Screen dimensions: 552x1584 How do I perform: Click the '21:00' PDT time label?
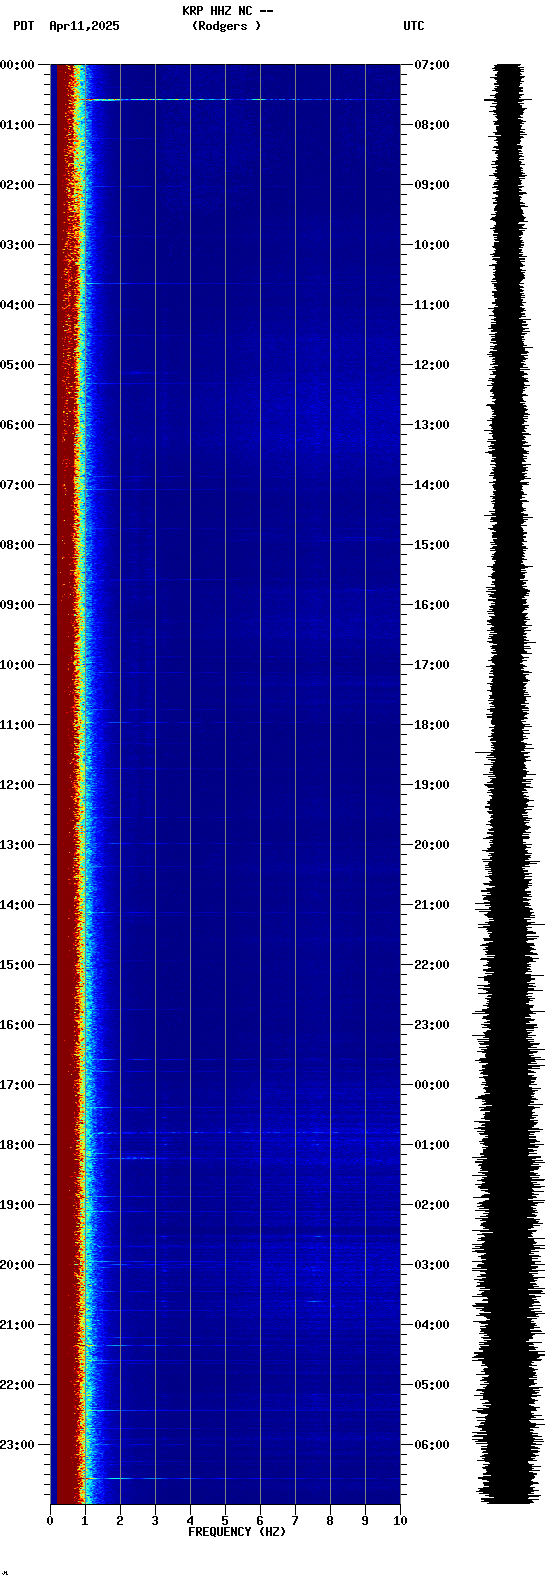17,1325
